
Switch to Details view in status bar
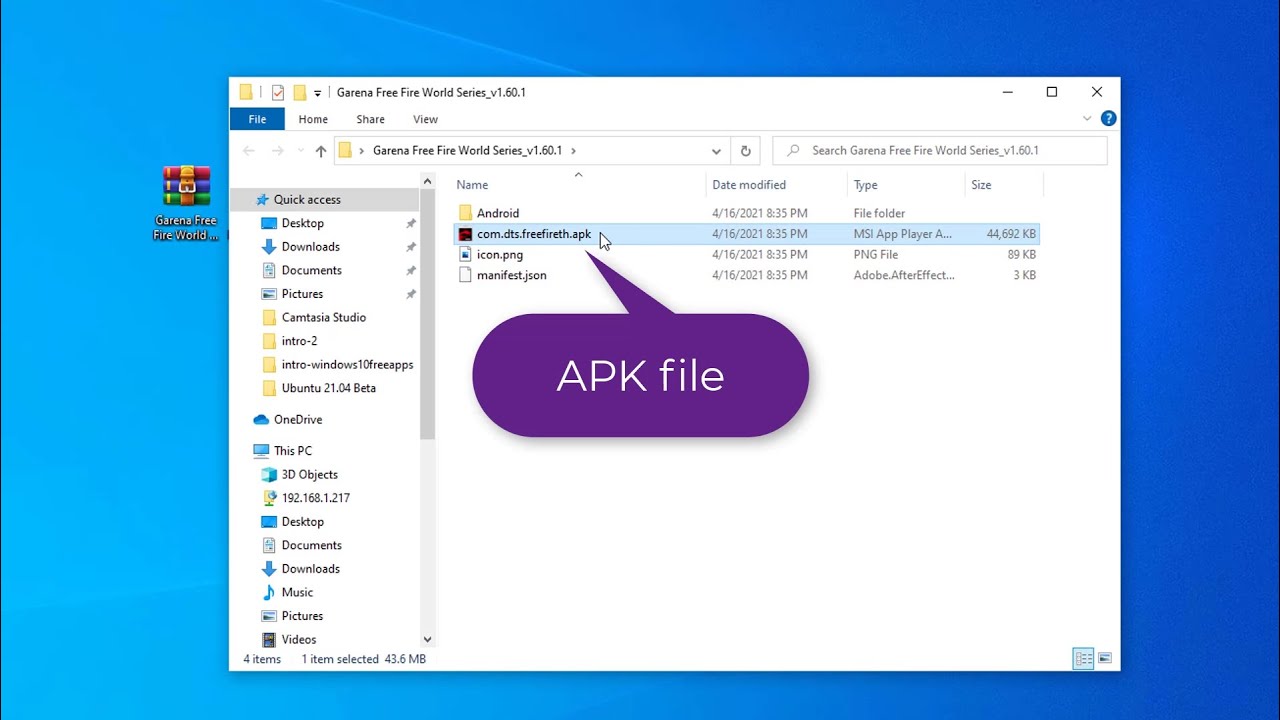[x=1083, y=659]
